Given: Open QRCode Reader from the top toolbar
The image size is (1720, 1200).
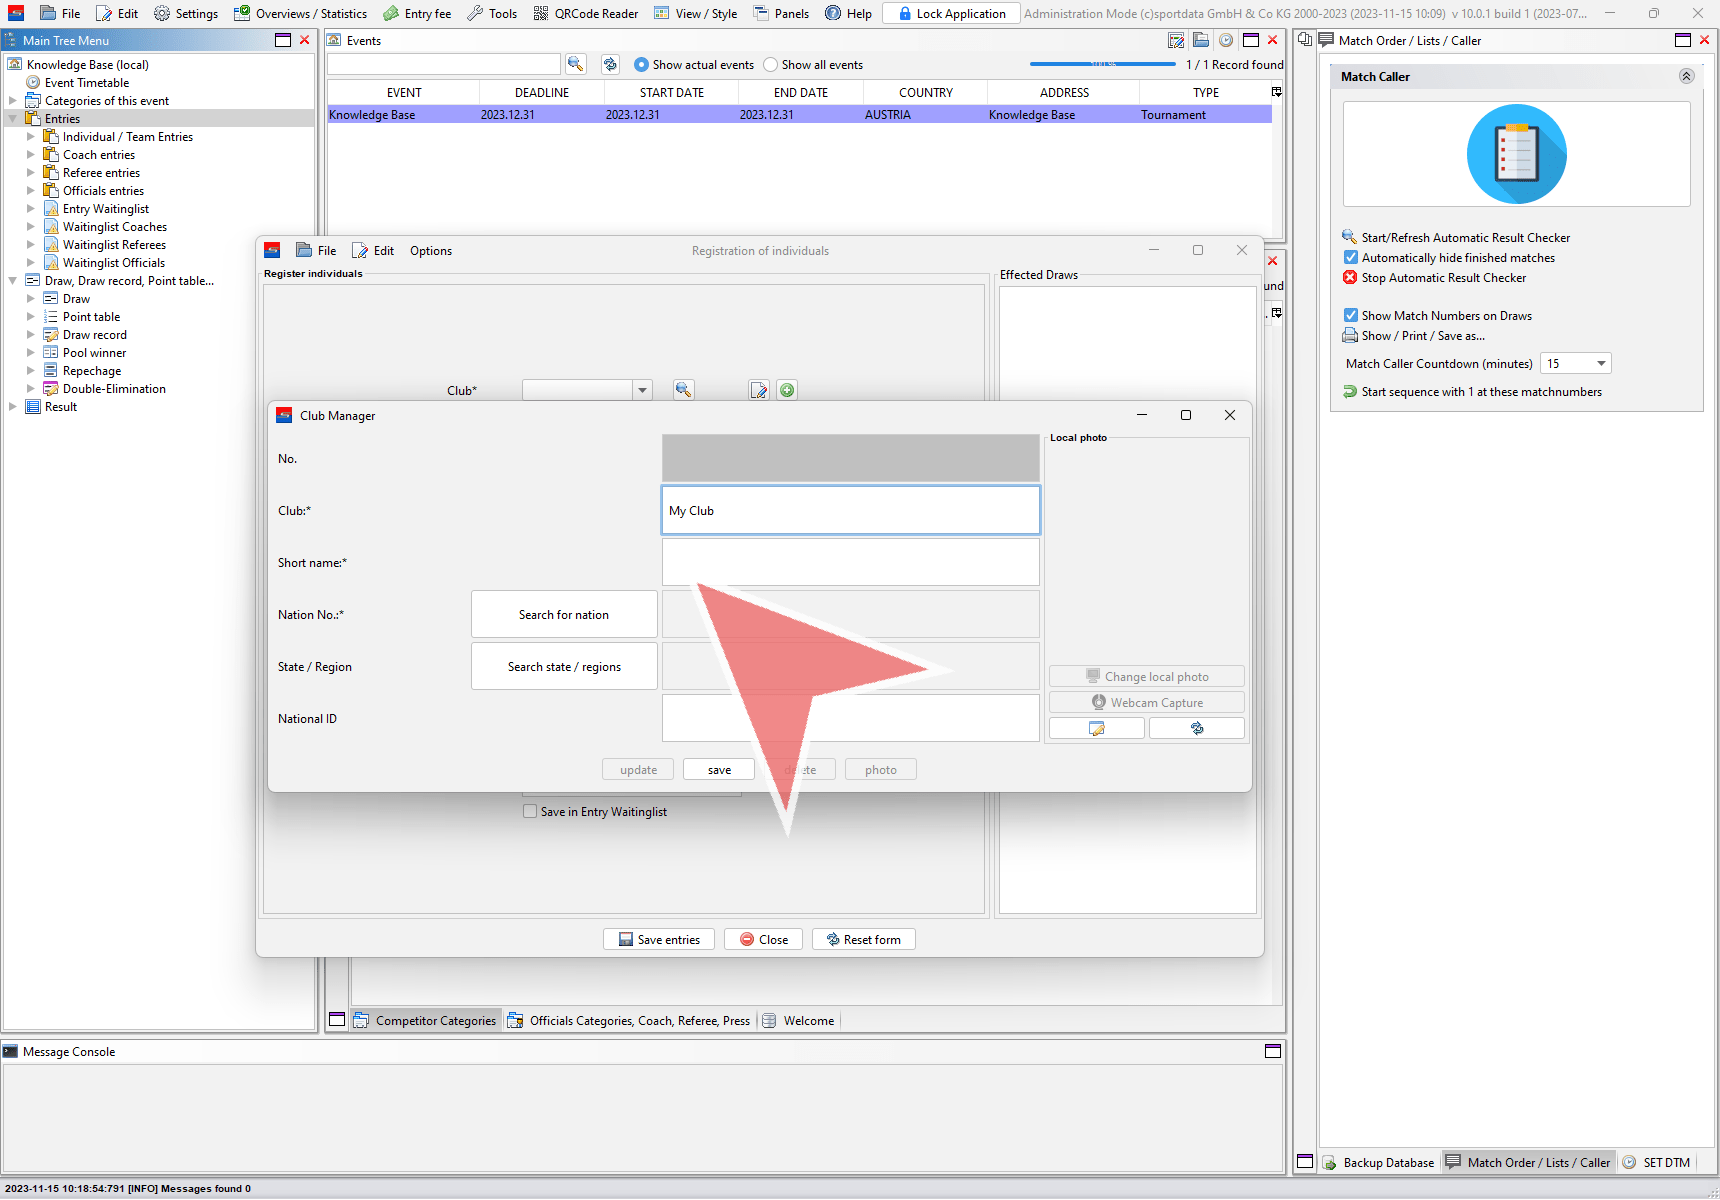Looking at the screenshot, I should coord(586,14).
